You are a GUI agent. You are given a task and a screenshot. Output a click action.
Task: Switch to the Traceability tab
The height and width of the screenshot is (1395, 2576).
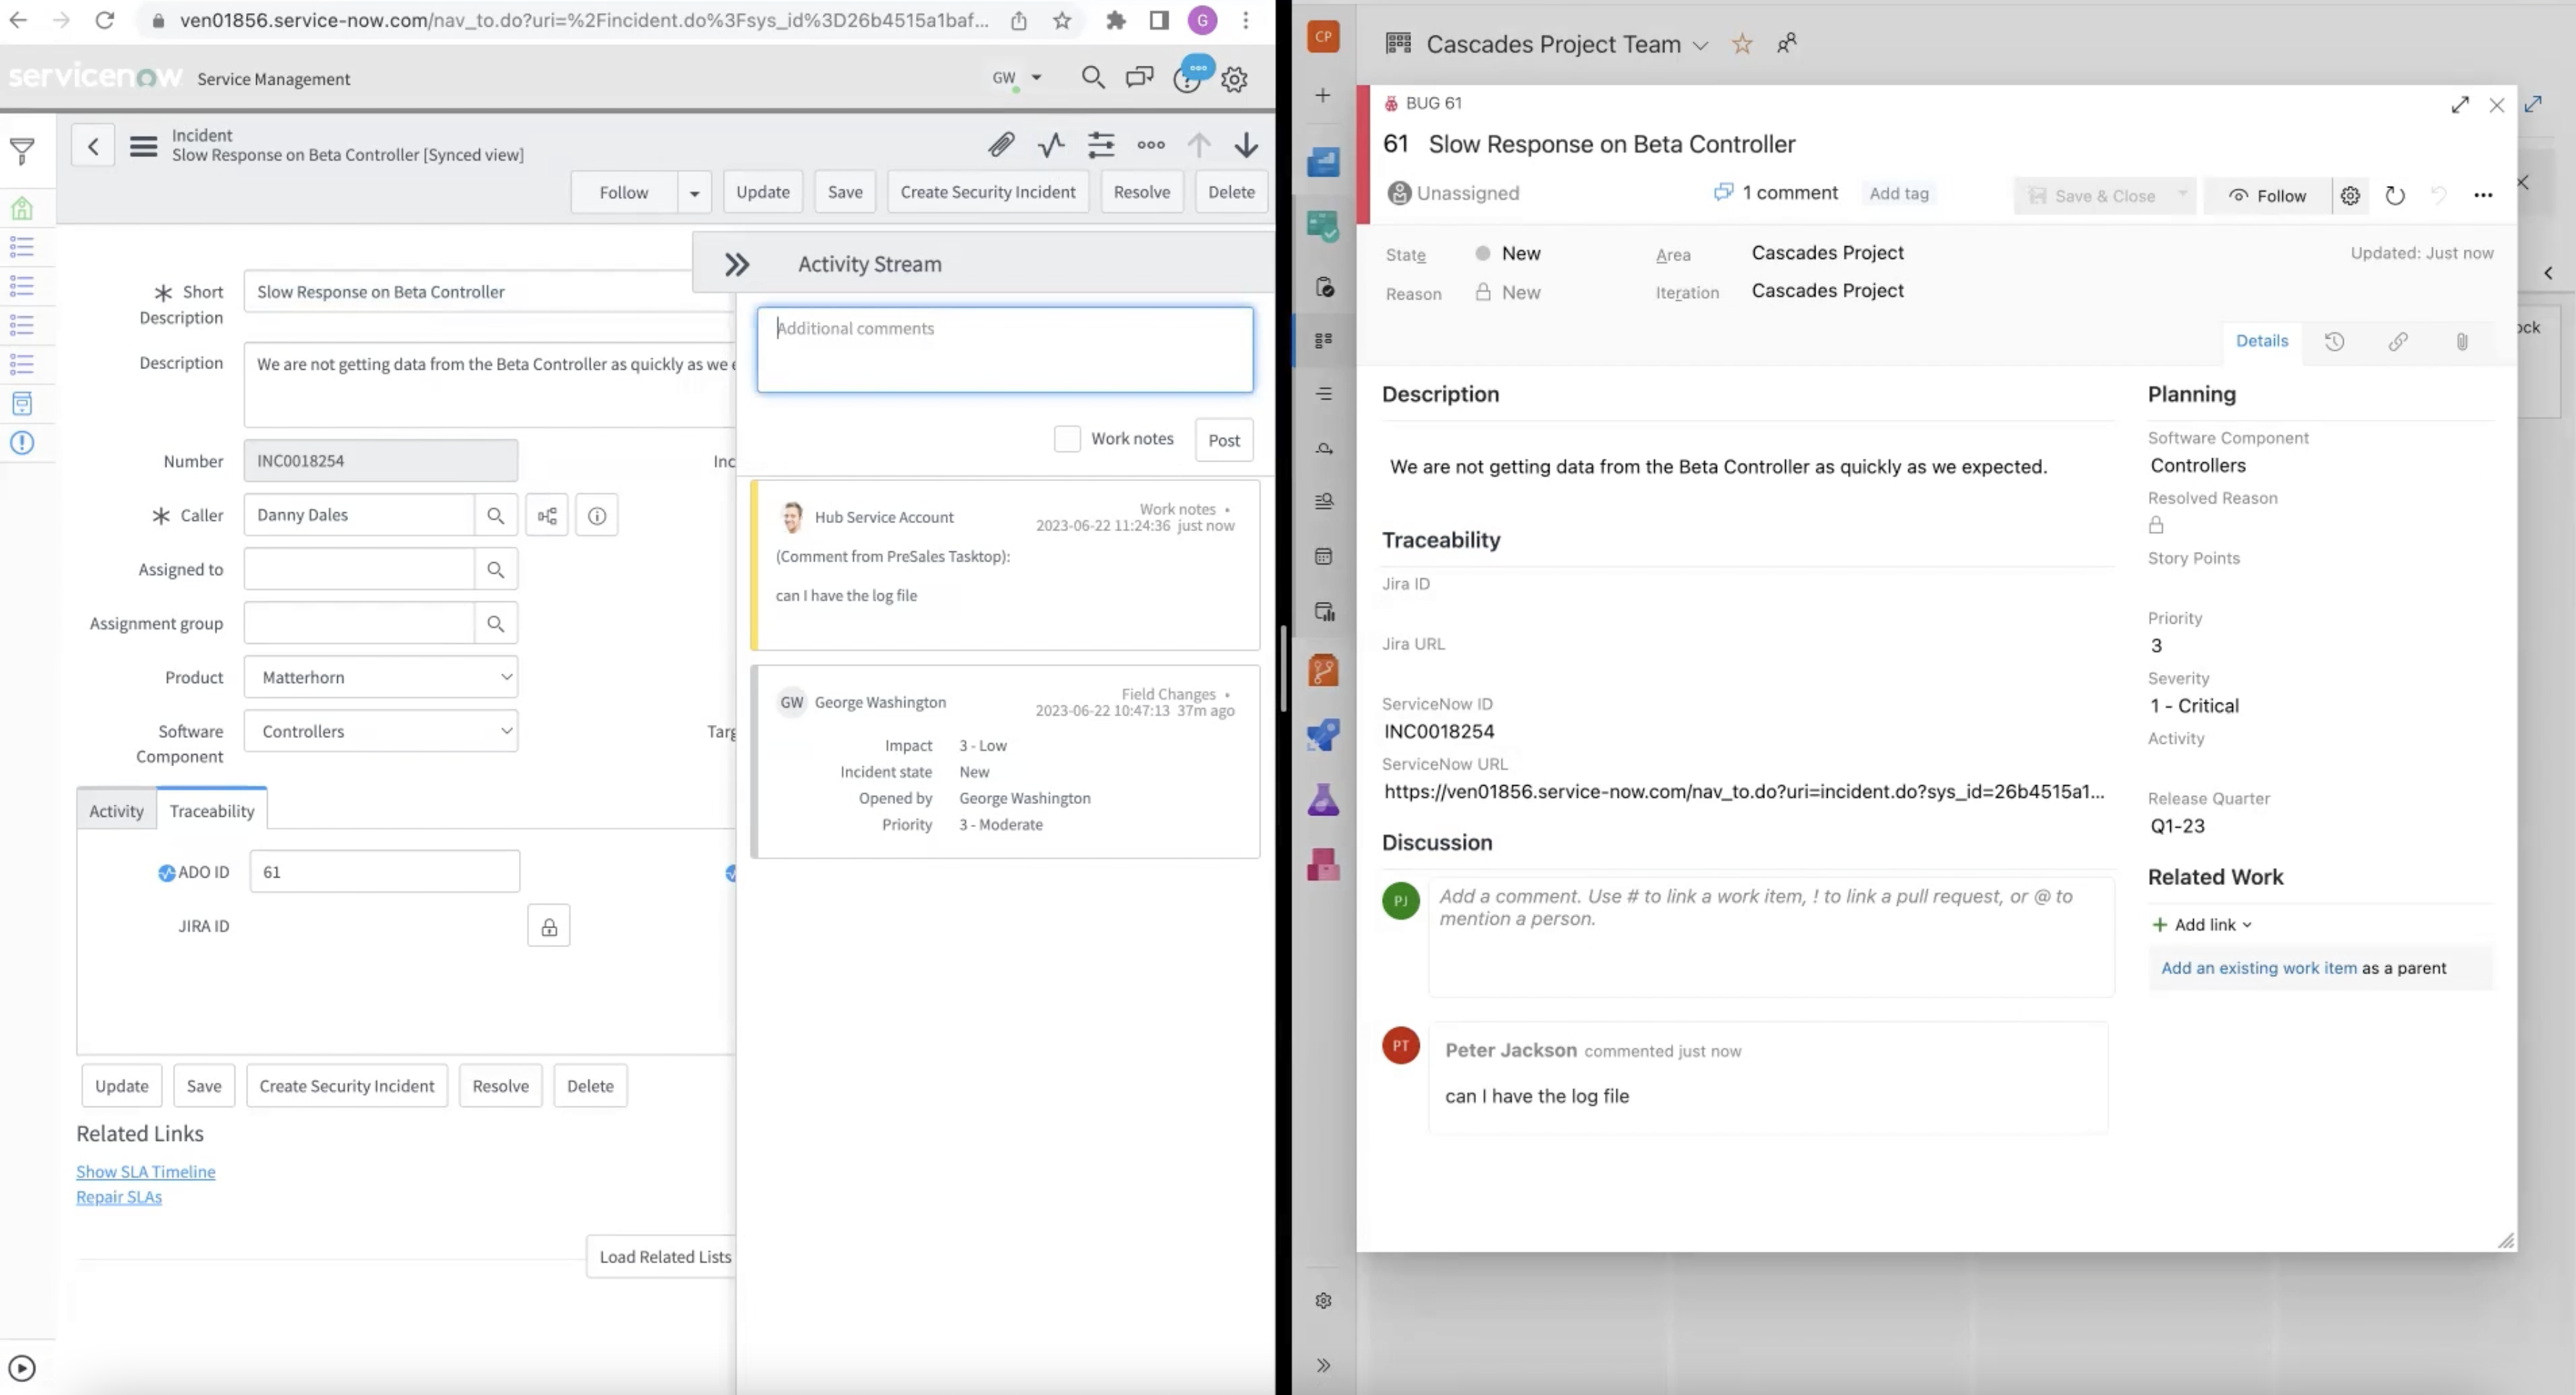tap(212, 811)
